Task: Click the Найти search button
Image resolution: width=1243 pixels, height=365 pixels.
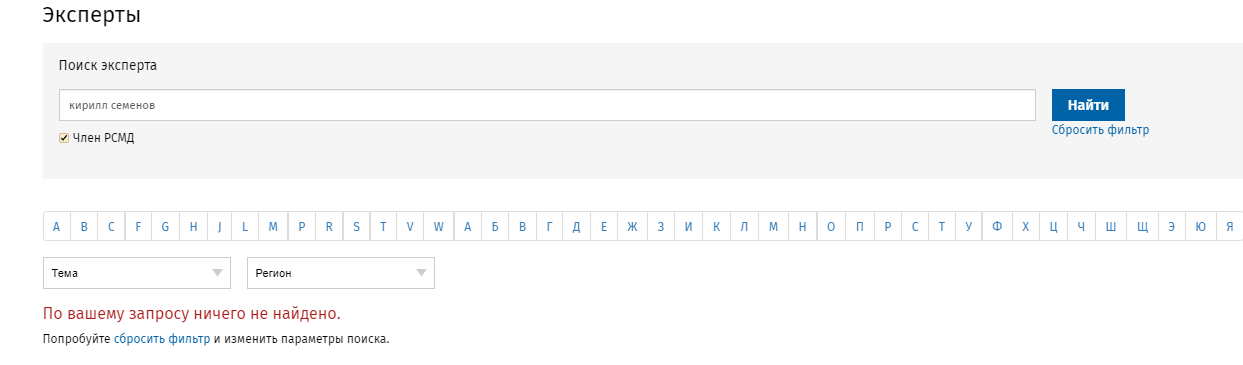Action: click(x=1088, y=105)
